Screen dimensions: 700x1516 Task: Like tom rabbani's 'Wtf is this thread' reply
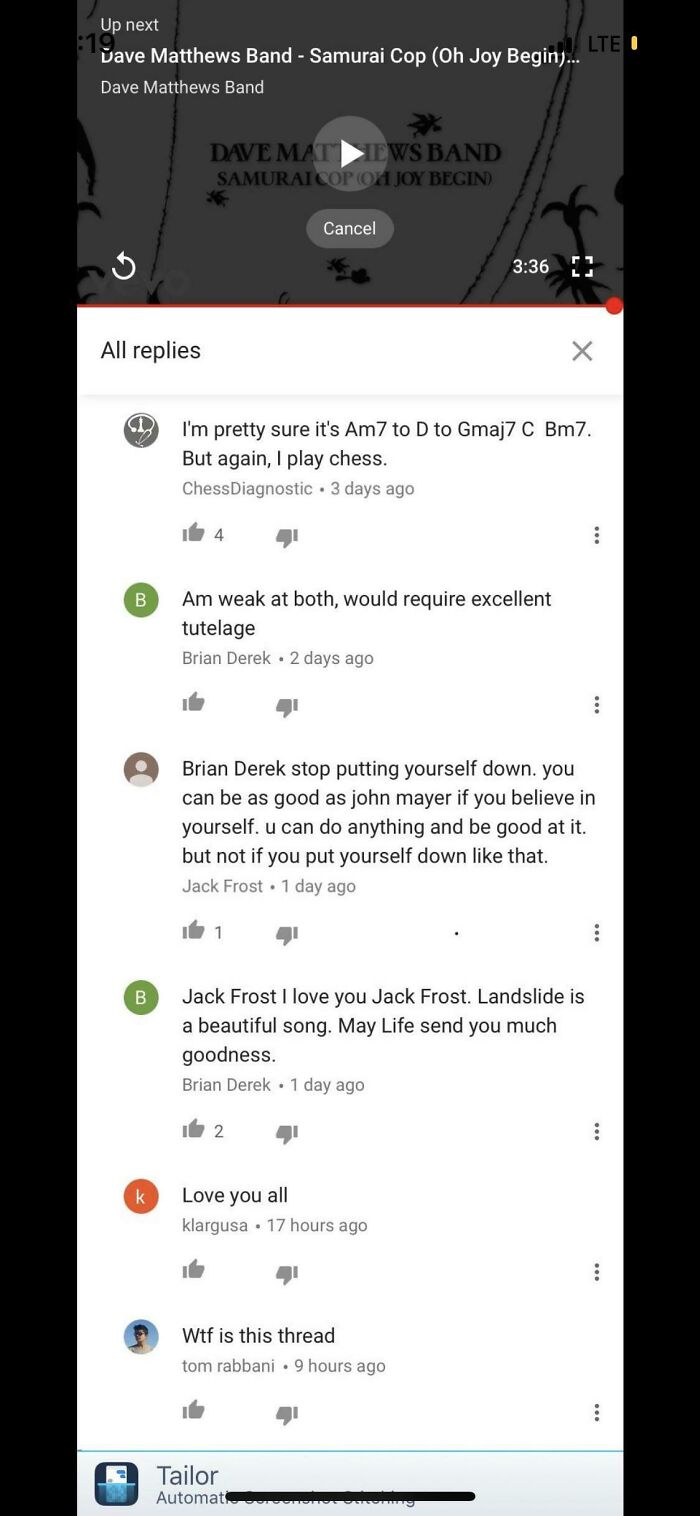193,1412
